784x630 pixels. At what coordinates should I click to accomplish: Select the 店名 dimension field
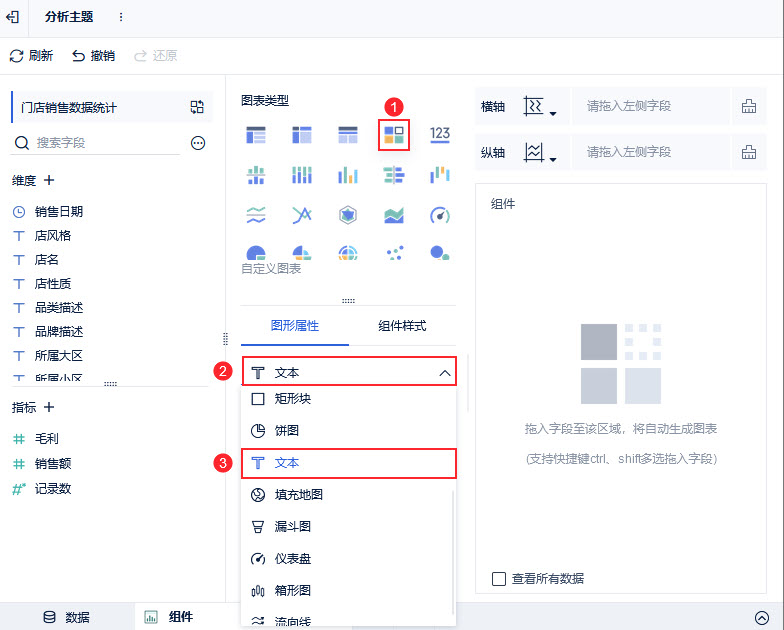click(46, 260)
